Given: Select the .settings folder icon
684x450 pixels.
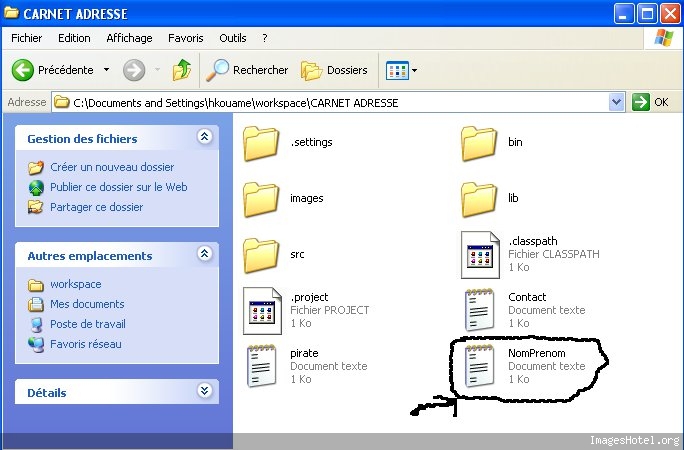Looking at the screenshot, I should click(x=261, y=142).
